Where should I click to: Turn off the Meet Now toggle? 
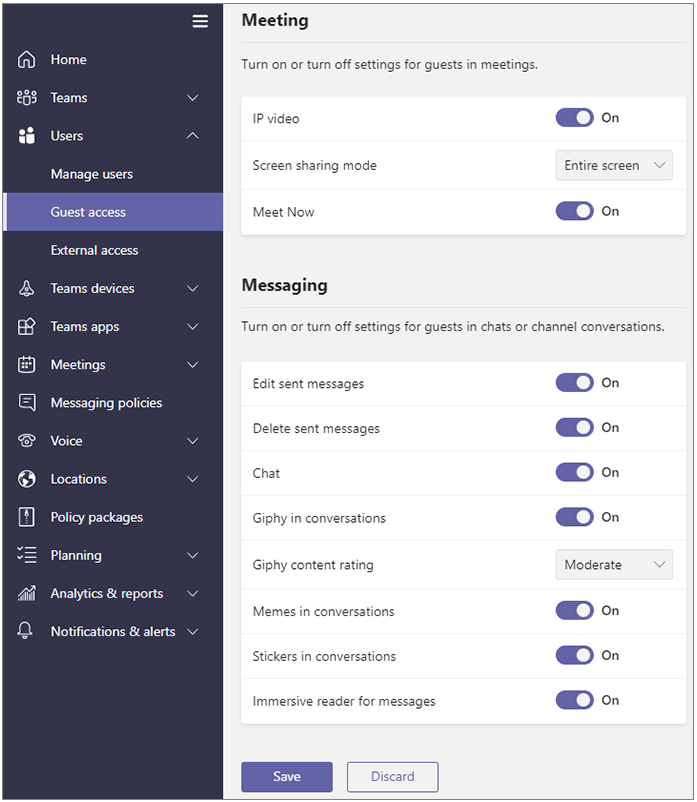575,211
